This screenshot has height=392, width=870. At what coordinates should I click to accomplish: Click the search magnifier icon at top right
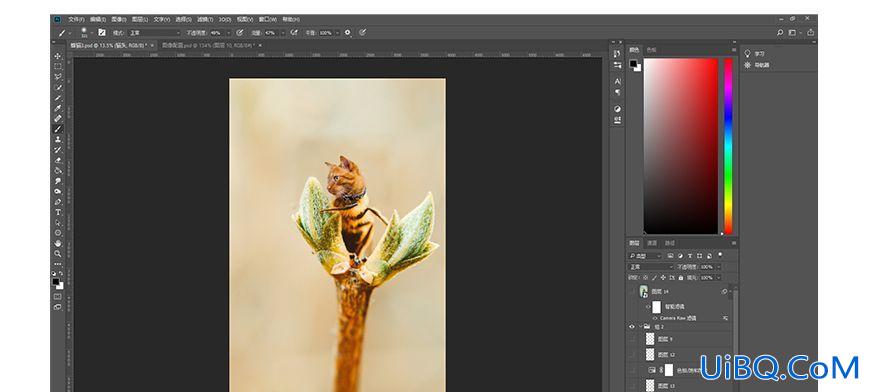[x=780, y=33]
